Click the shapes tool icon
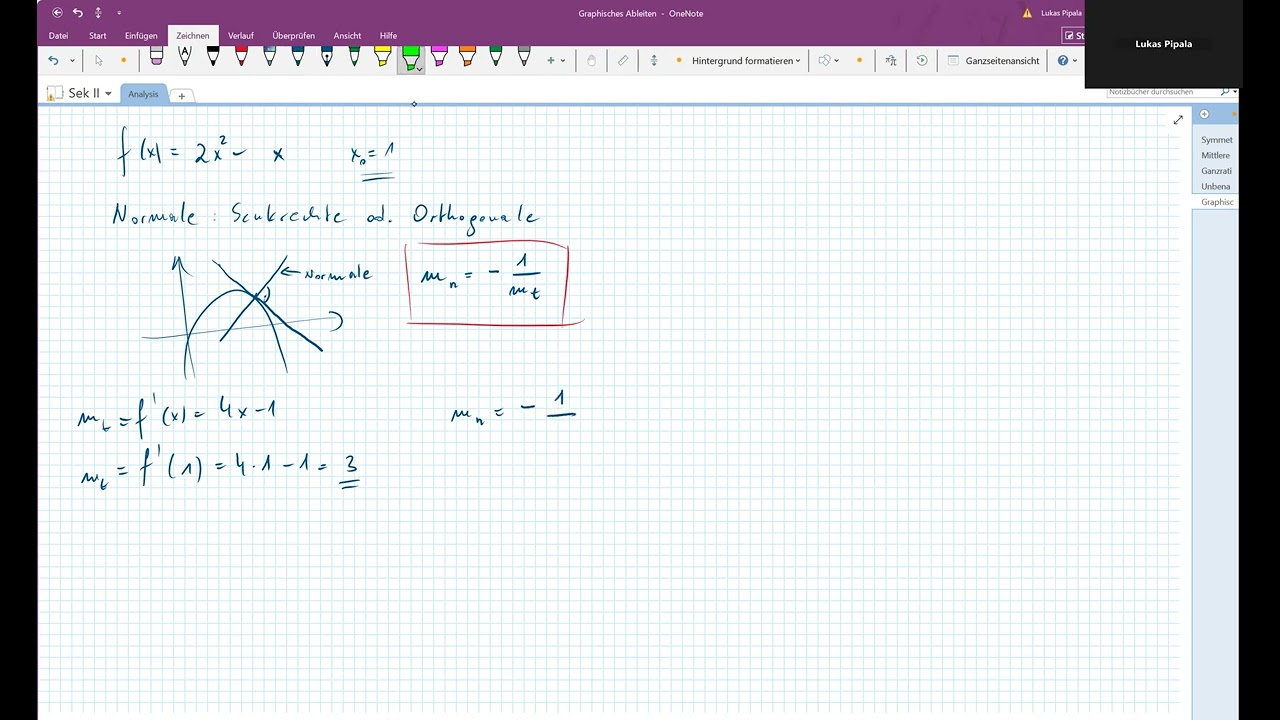The image size is (1280, 720). coord(824,61)
